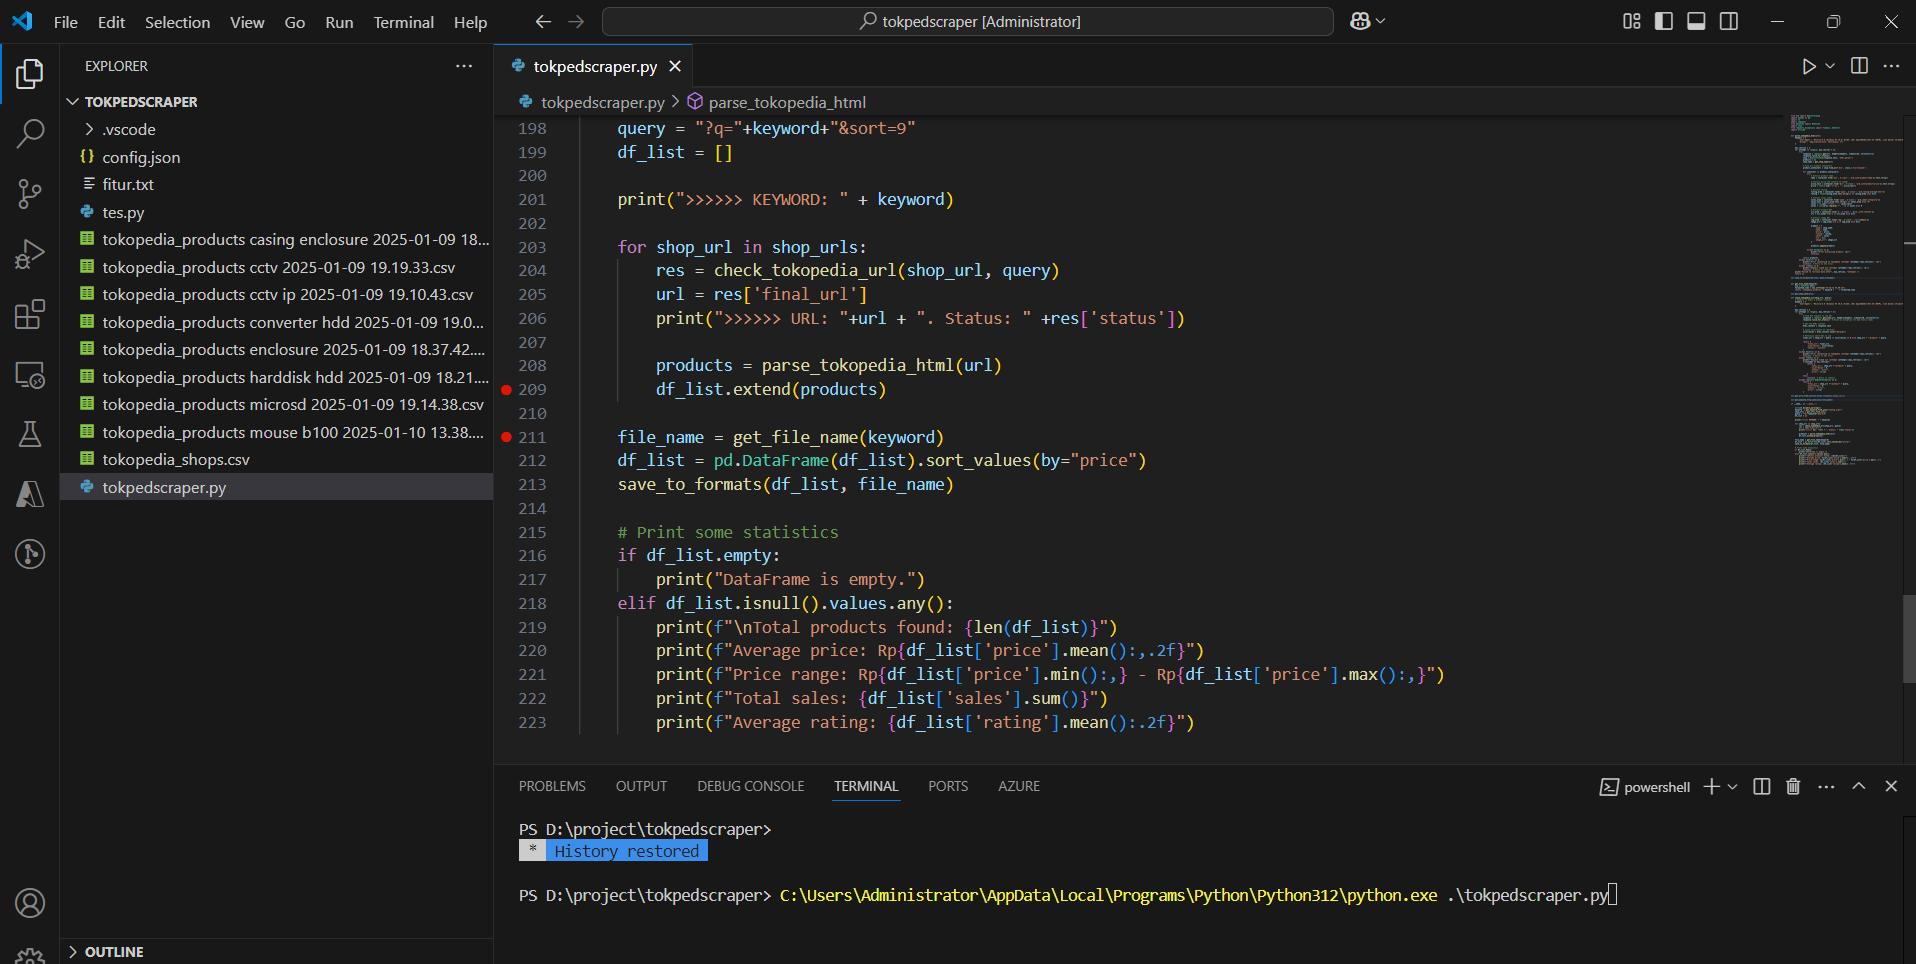Toggle the Panel visibility

tap(1696, 20)
